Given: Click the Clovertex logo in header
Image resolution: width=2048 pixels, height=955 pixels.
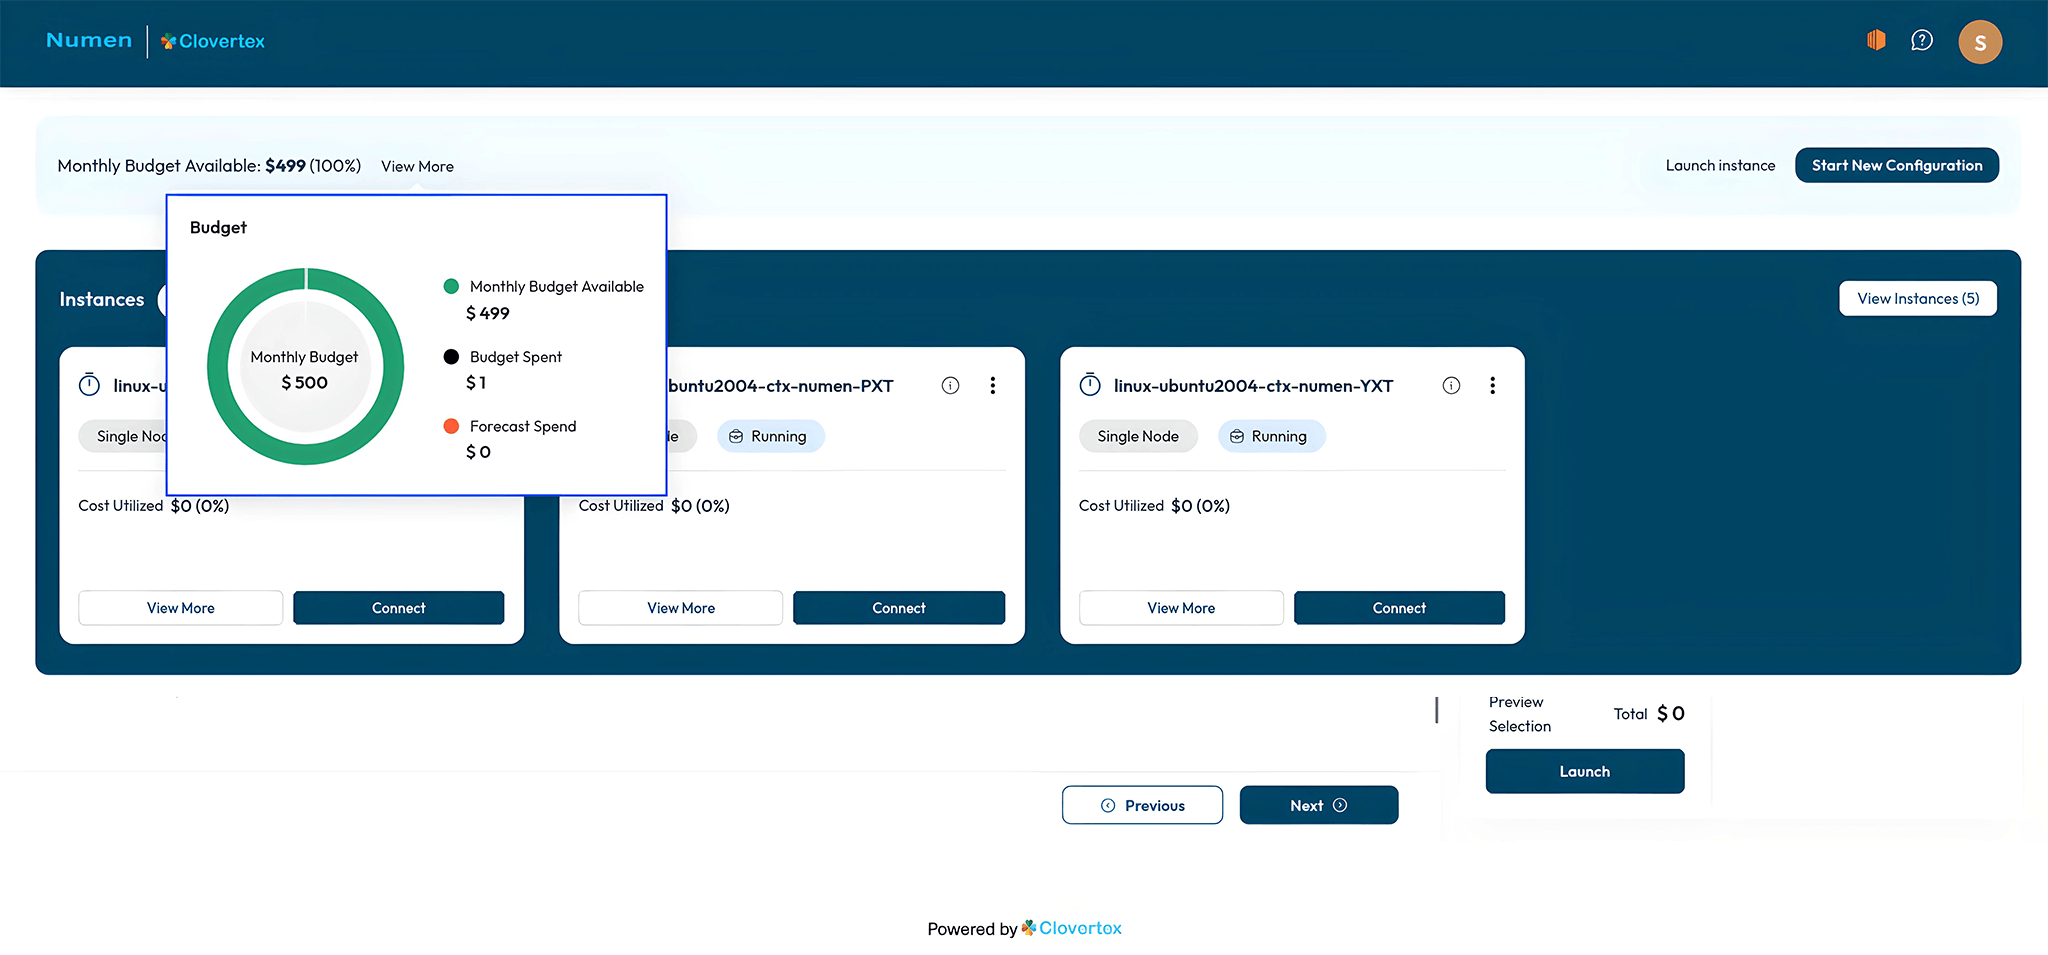Looking at the screenshot, I should coord(213,41).
